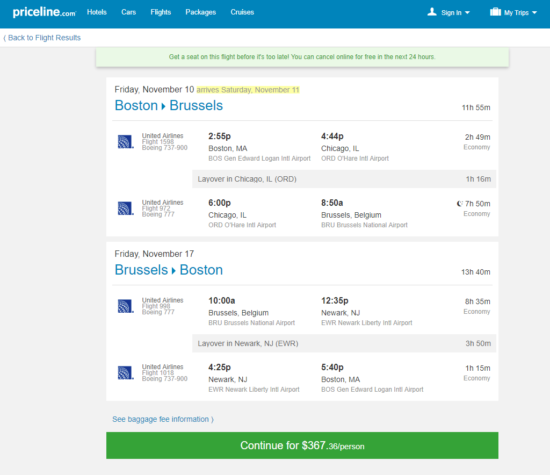Continue for $367.36 per person
The image size is (550, 475).
(x=302, y=446)
